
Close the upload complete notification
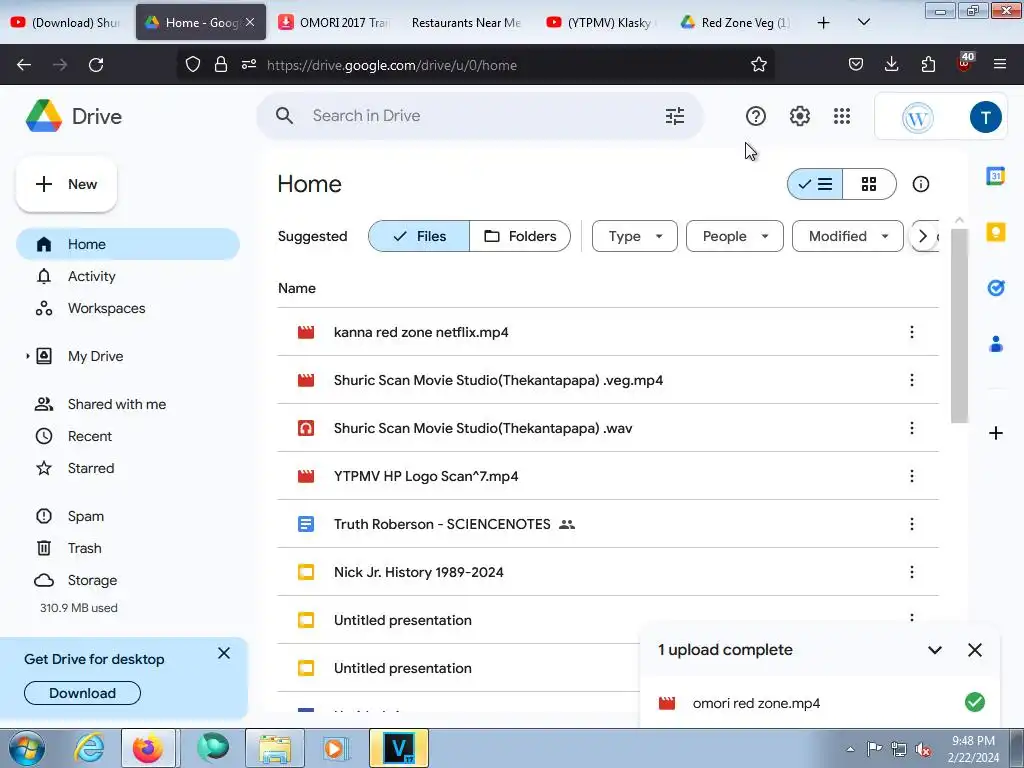[x=974, y=650]
